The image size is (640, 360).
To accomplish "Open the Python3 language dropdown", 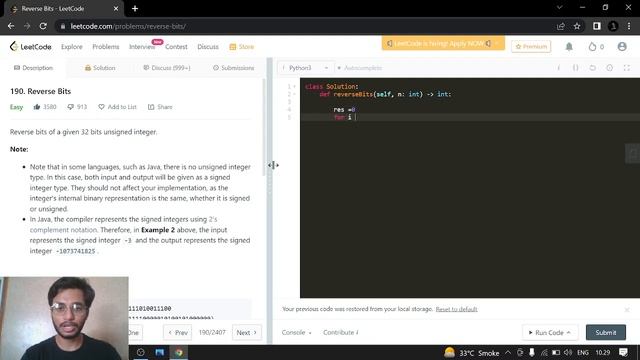I will [305, 68].
